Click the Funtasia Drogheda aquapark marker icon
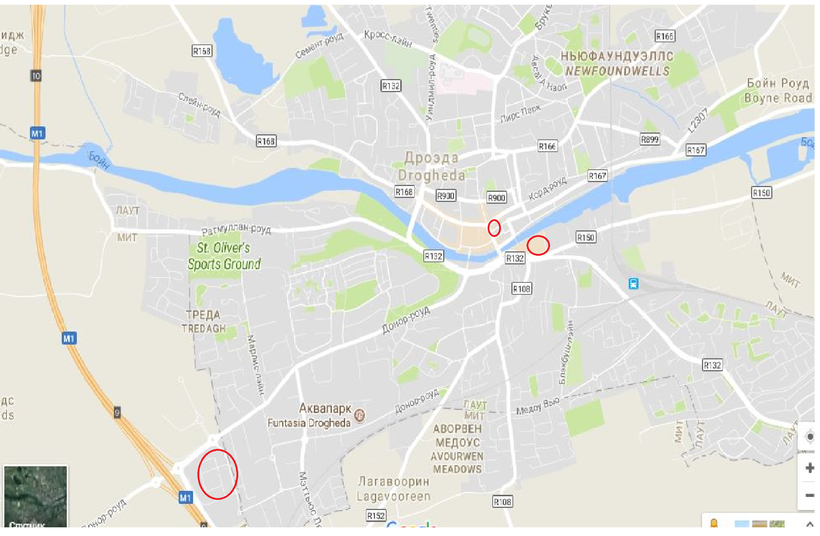The image size is (820, 536). [x=359, y=416]
